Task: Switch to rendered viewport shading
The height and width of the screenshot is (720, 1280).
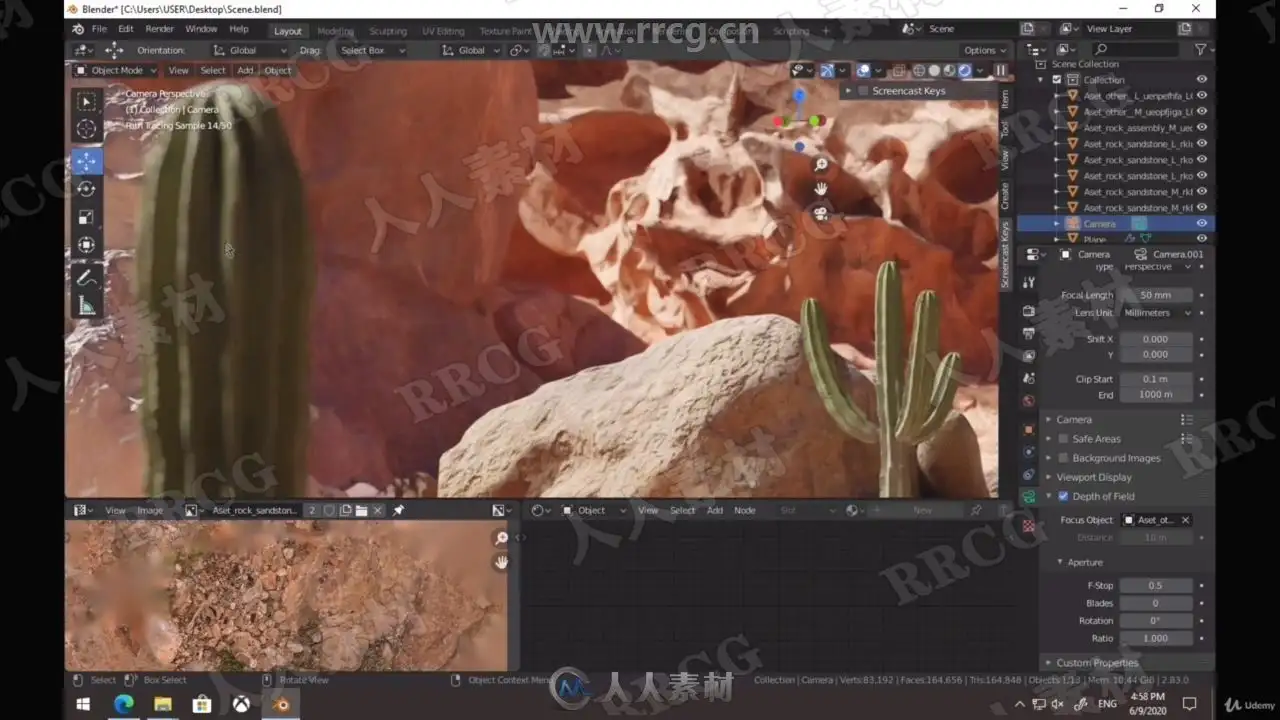Action: (965, 70)
